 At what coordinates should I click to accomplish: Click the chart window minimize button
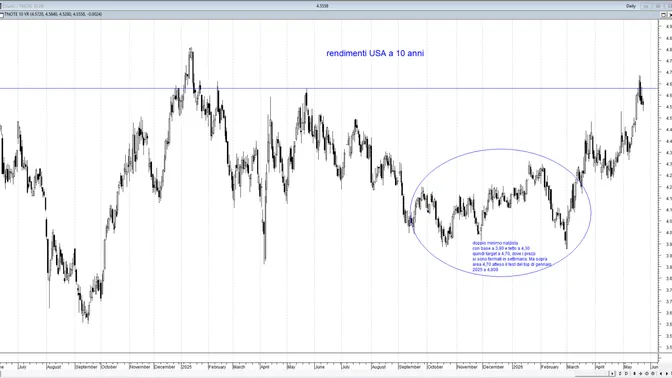[x=645, y=6]
